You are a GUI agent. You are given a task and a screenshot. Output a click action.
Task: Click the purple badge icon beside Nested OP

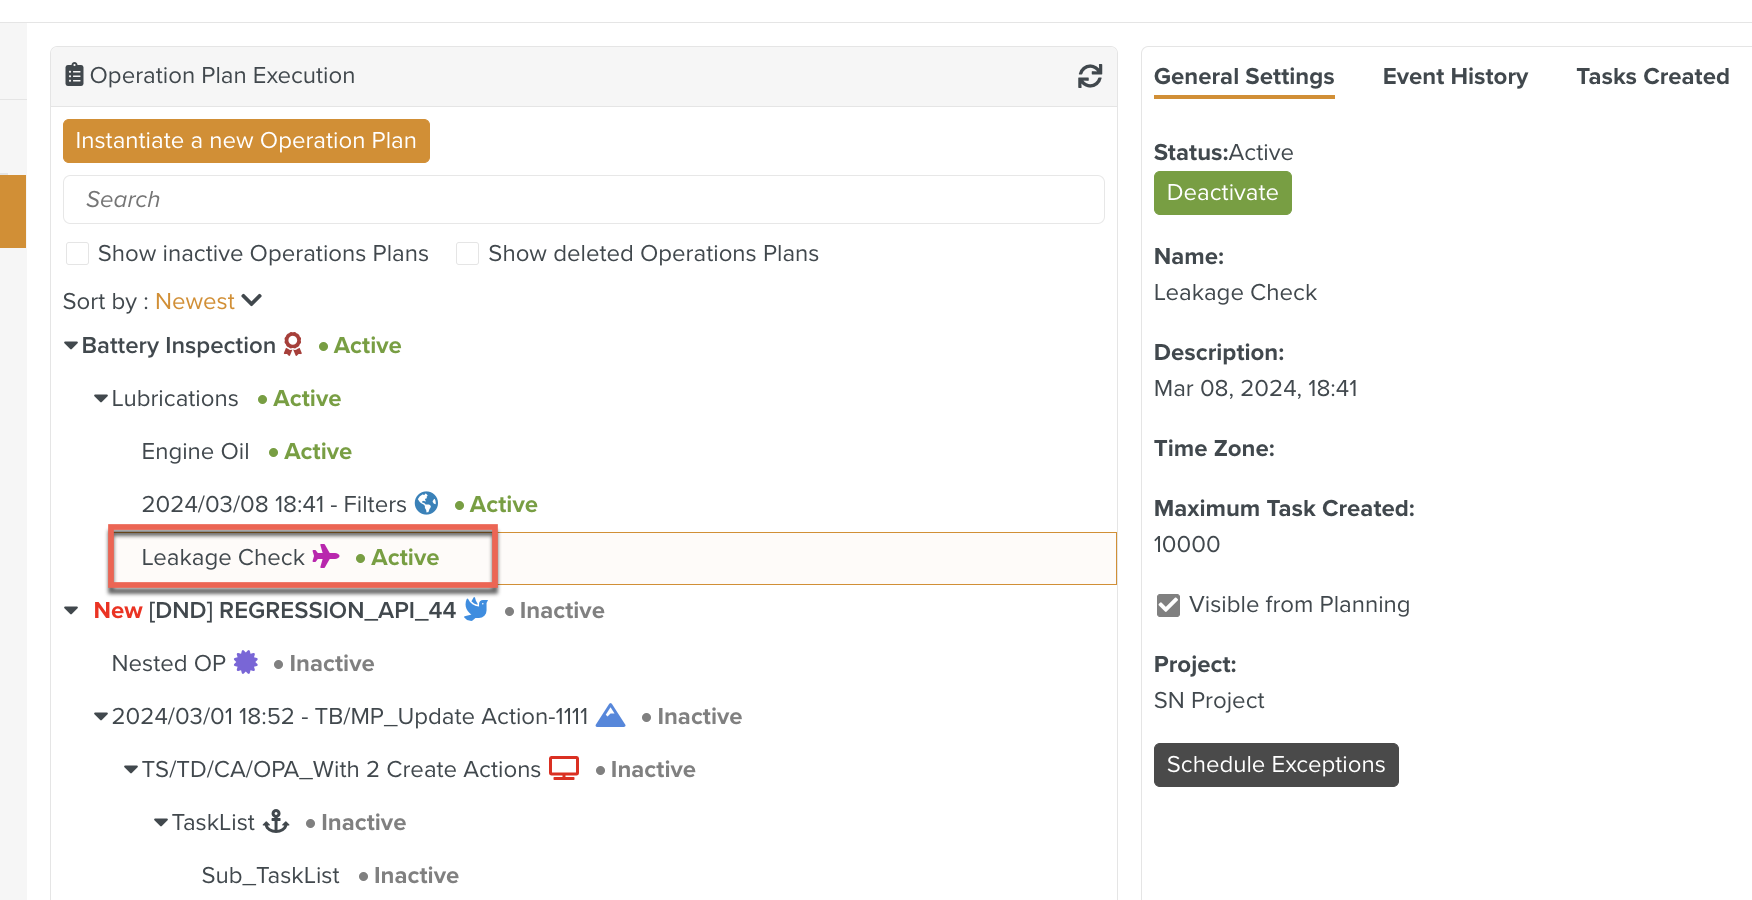246,662
